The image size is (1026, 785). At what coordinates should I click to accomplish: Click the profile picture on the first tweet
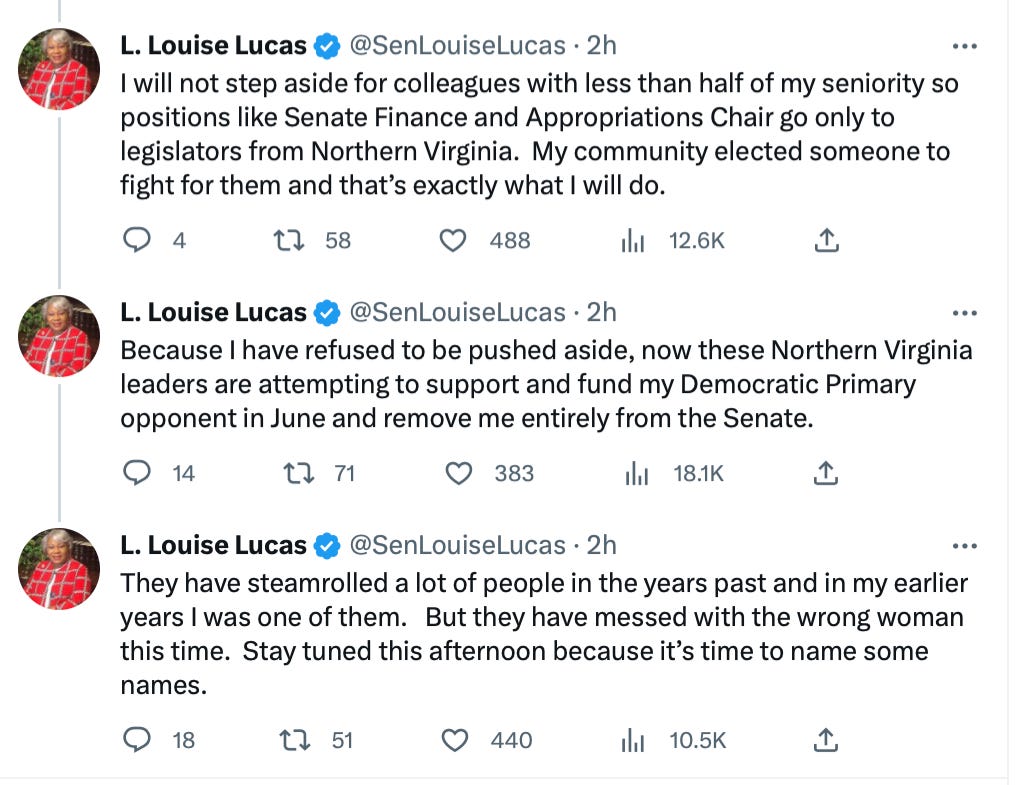(x=58, y=68)
